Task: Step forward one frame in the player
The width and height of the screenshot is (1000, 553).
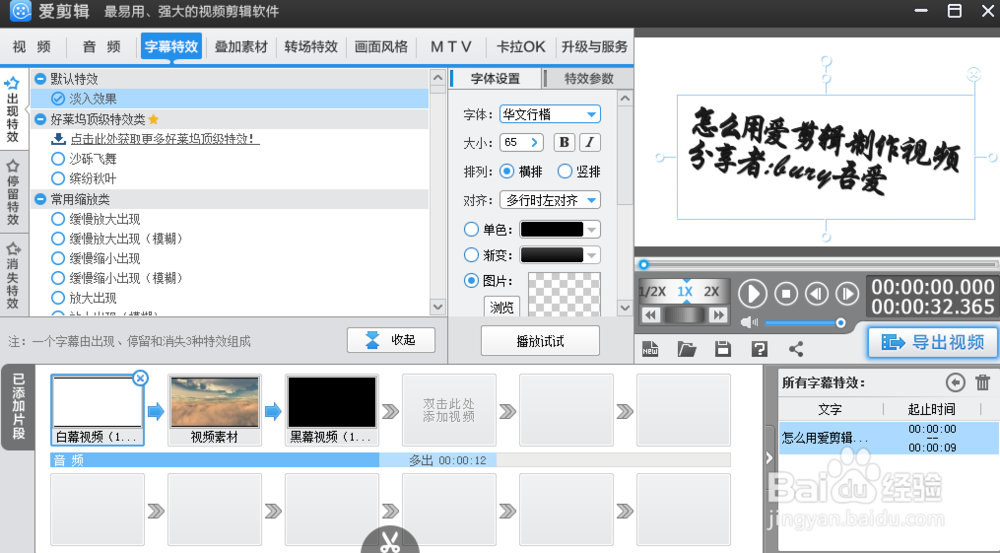Action: pyautogui.click(x=847, y=294)
